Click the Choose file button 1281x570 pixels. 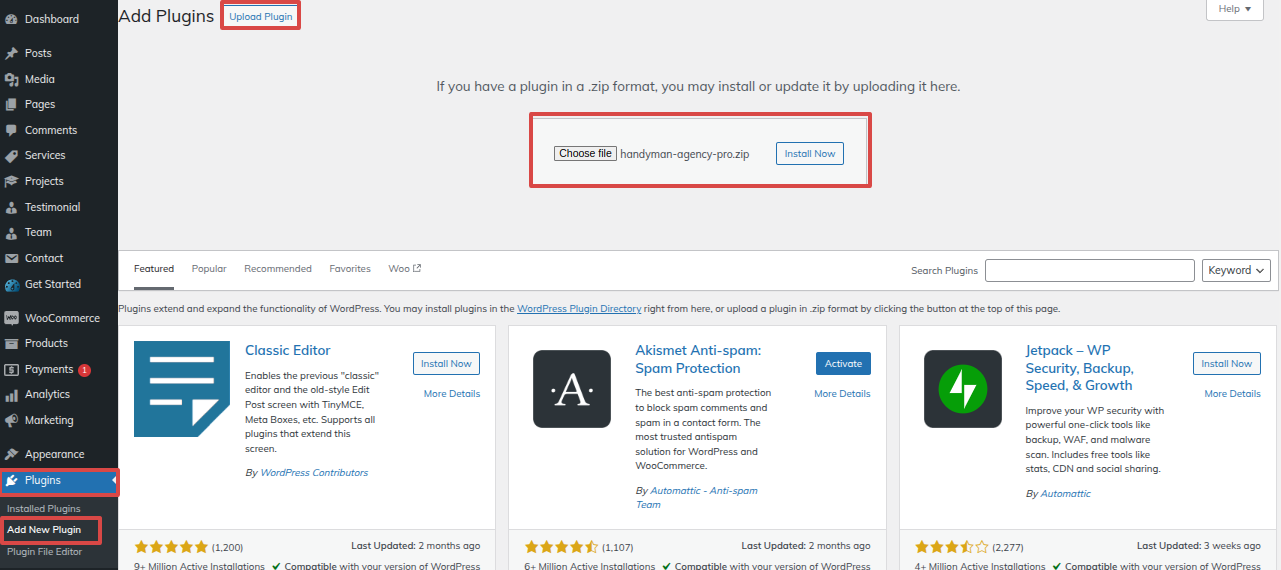point(585,153)
